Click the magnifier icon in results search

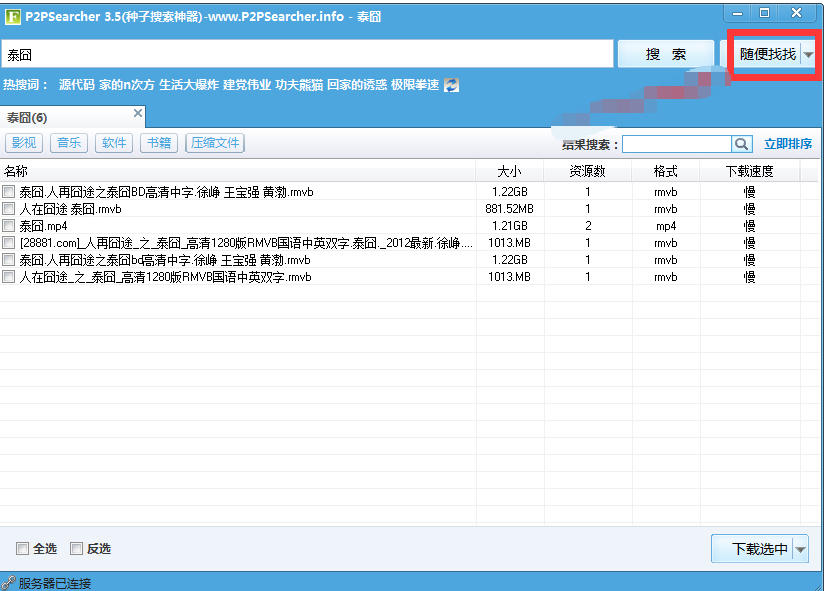point(741,144)
